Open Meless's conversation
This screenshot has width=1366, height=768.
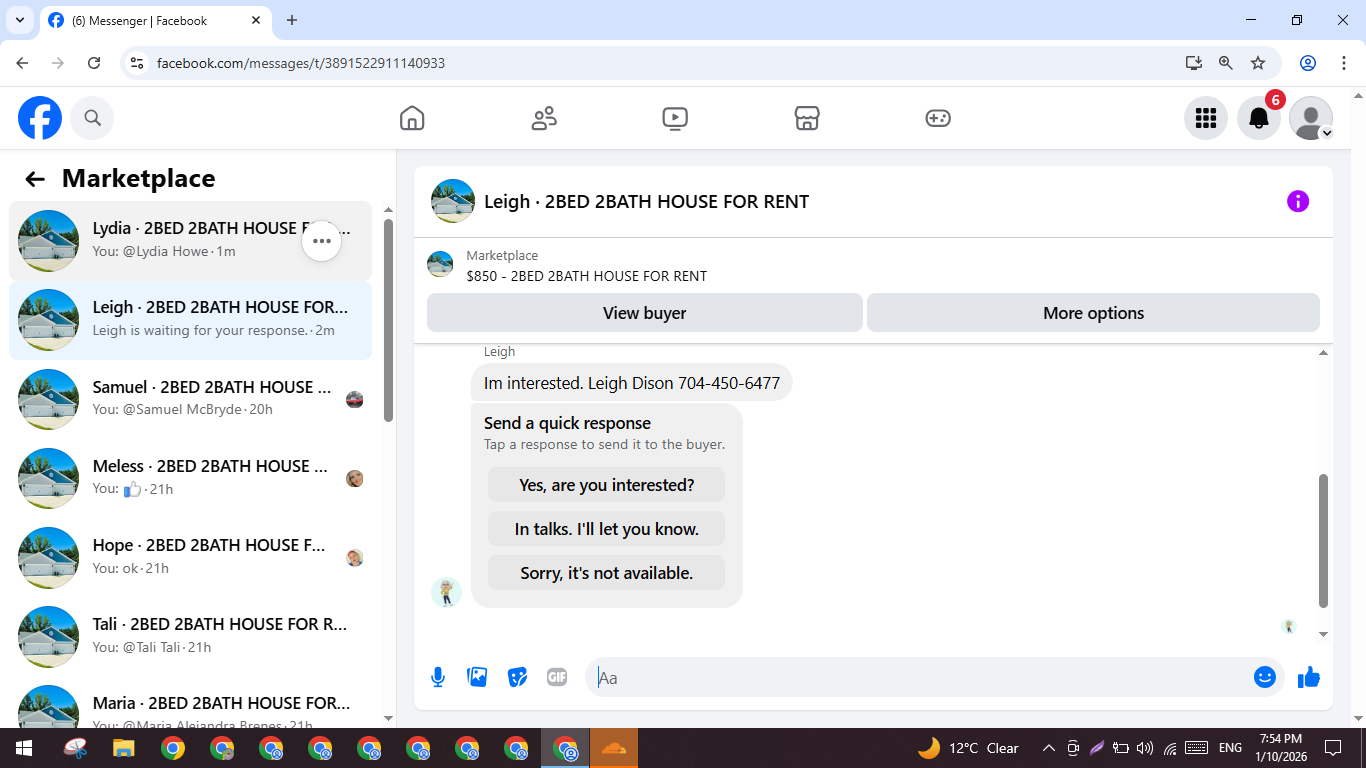[x=190, y=478]
